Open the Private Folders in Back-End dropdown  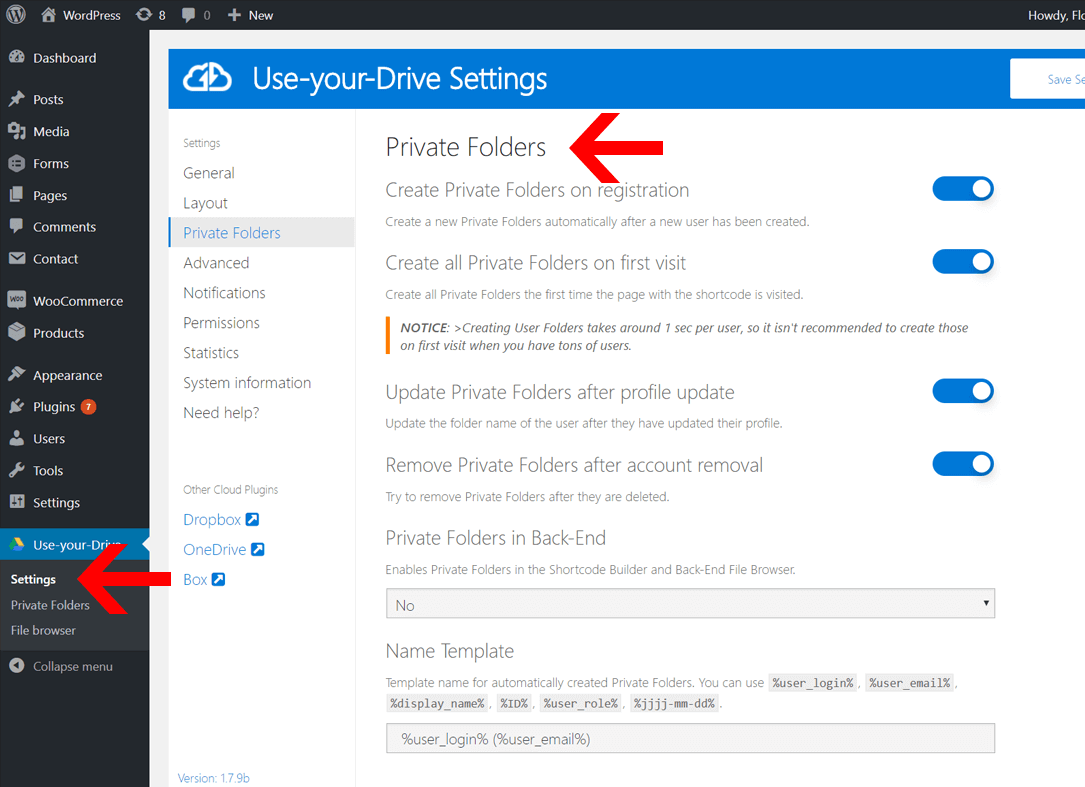[x=690, y=604]
